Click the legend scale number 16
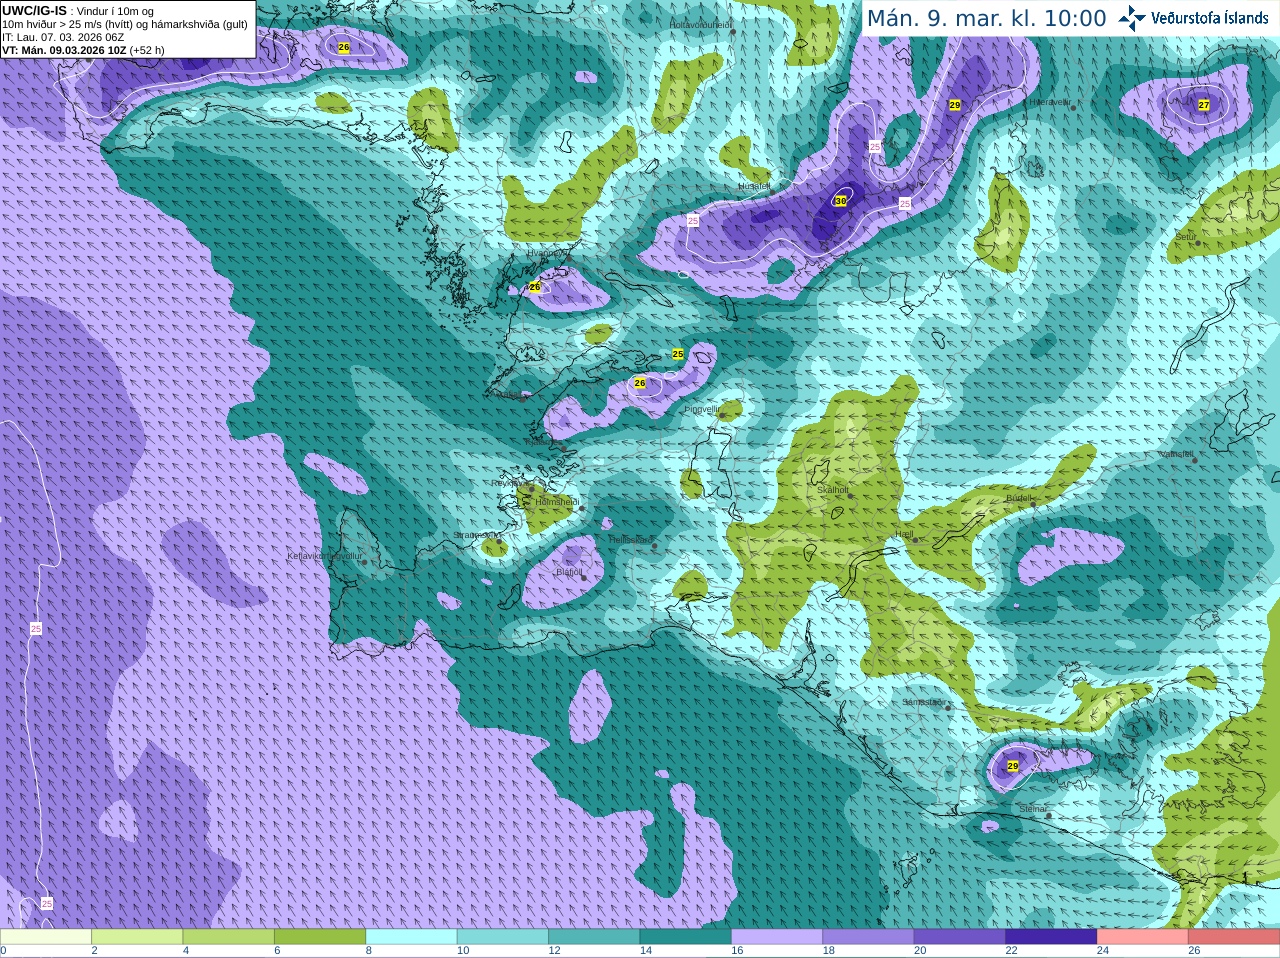Viewport: 1280px width, 958px height. pos(737,951)
